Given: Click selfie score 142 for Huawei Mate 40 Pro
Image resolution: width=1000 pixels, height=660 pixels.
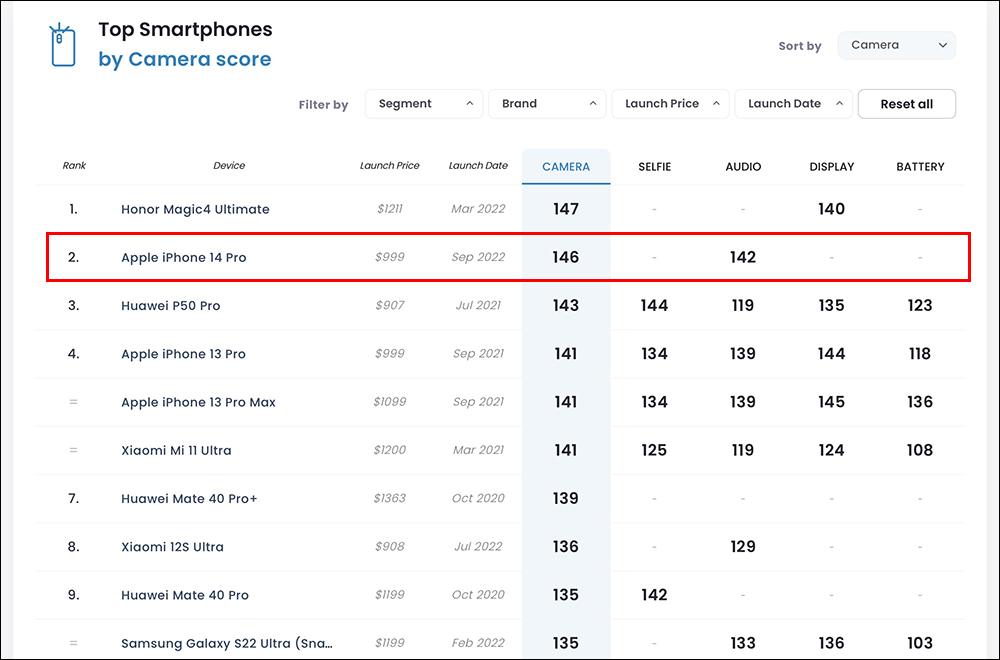Looking at the screenshot, I should 654,595.
